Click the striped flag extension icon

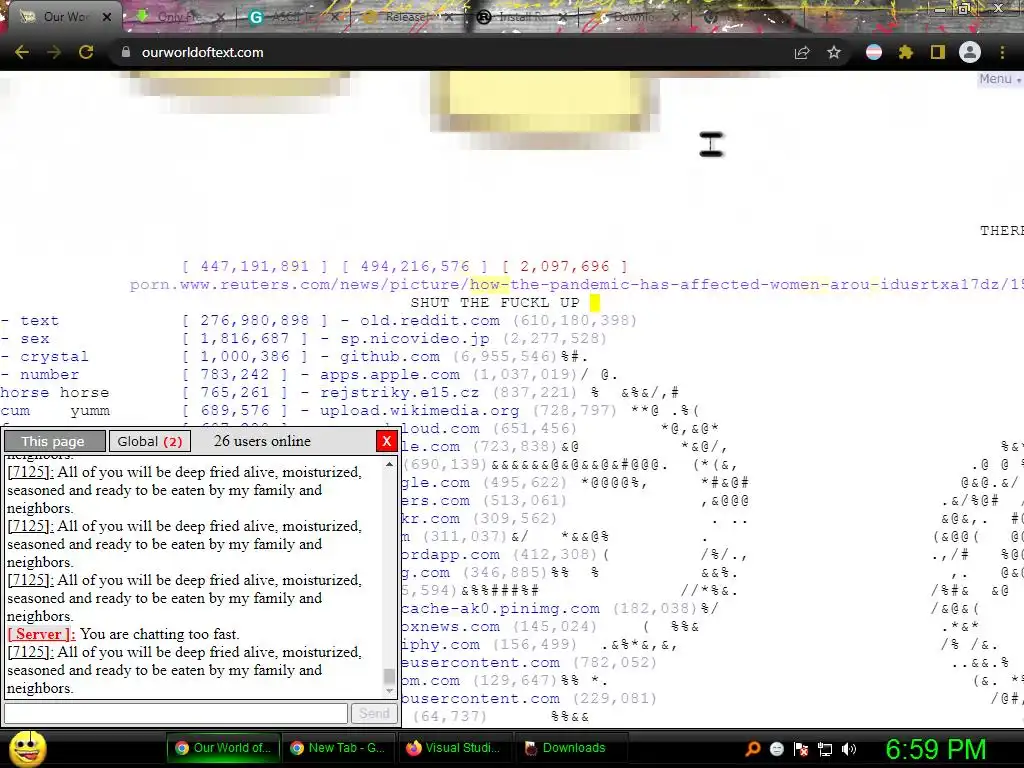click(874, 52)
